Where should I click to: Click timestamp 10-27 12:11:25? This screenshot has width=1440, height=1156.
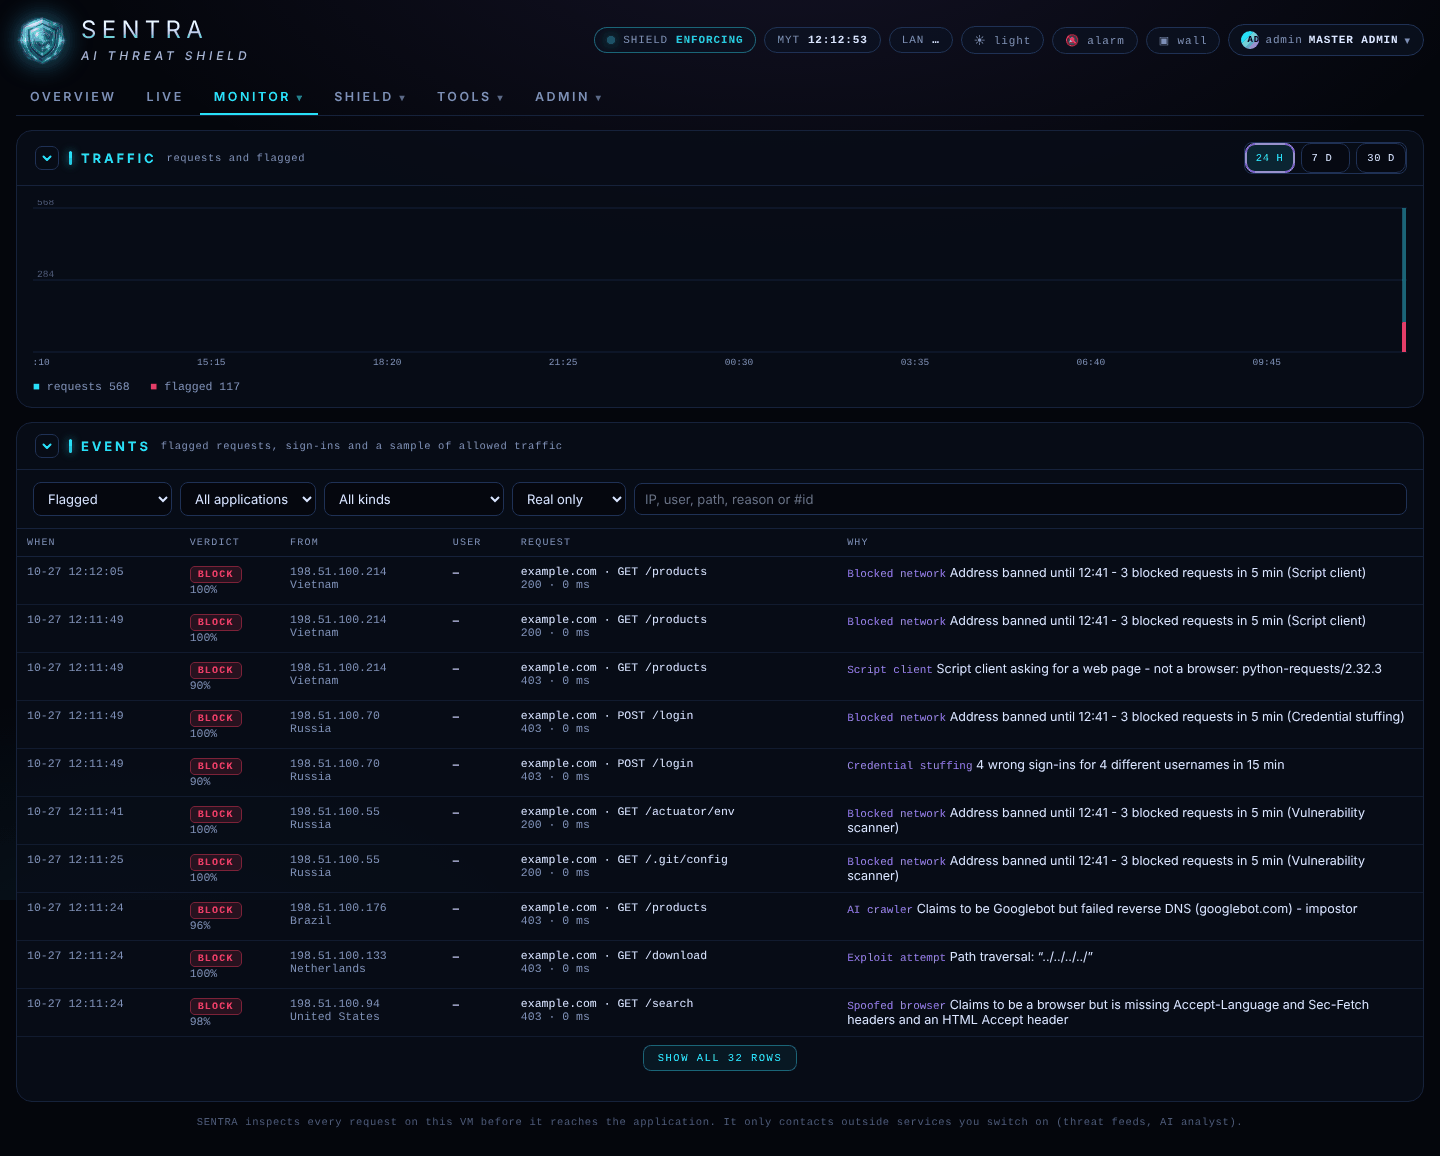[75, 860]
